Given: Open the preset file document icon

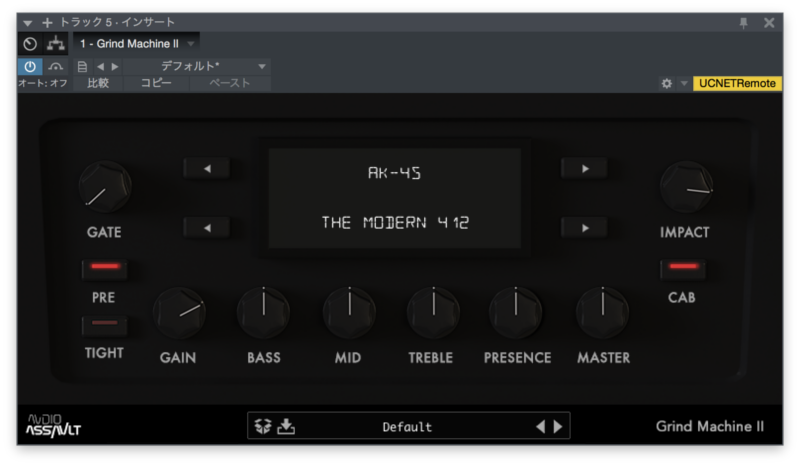Looking at the screenshot, I should tap(82, 67).
